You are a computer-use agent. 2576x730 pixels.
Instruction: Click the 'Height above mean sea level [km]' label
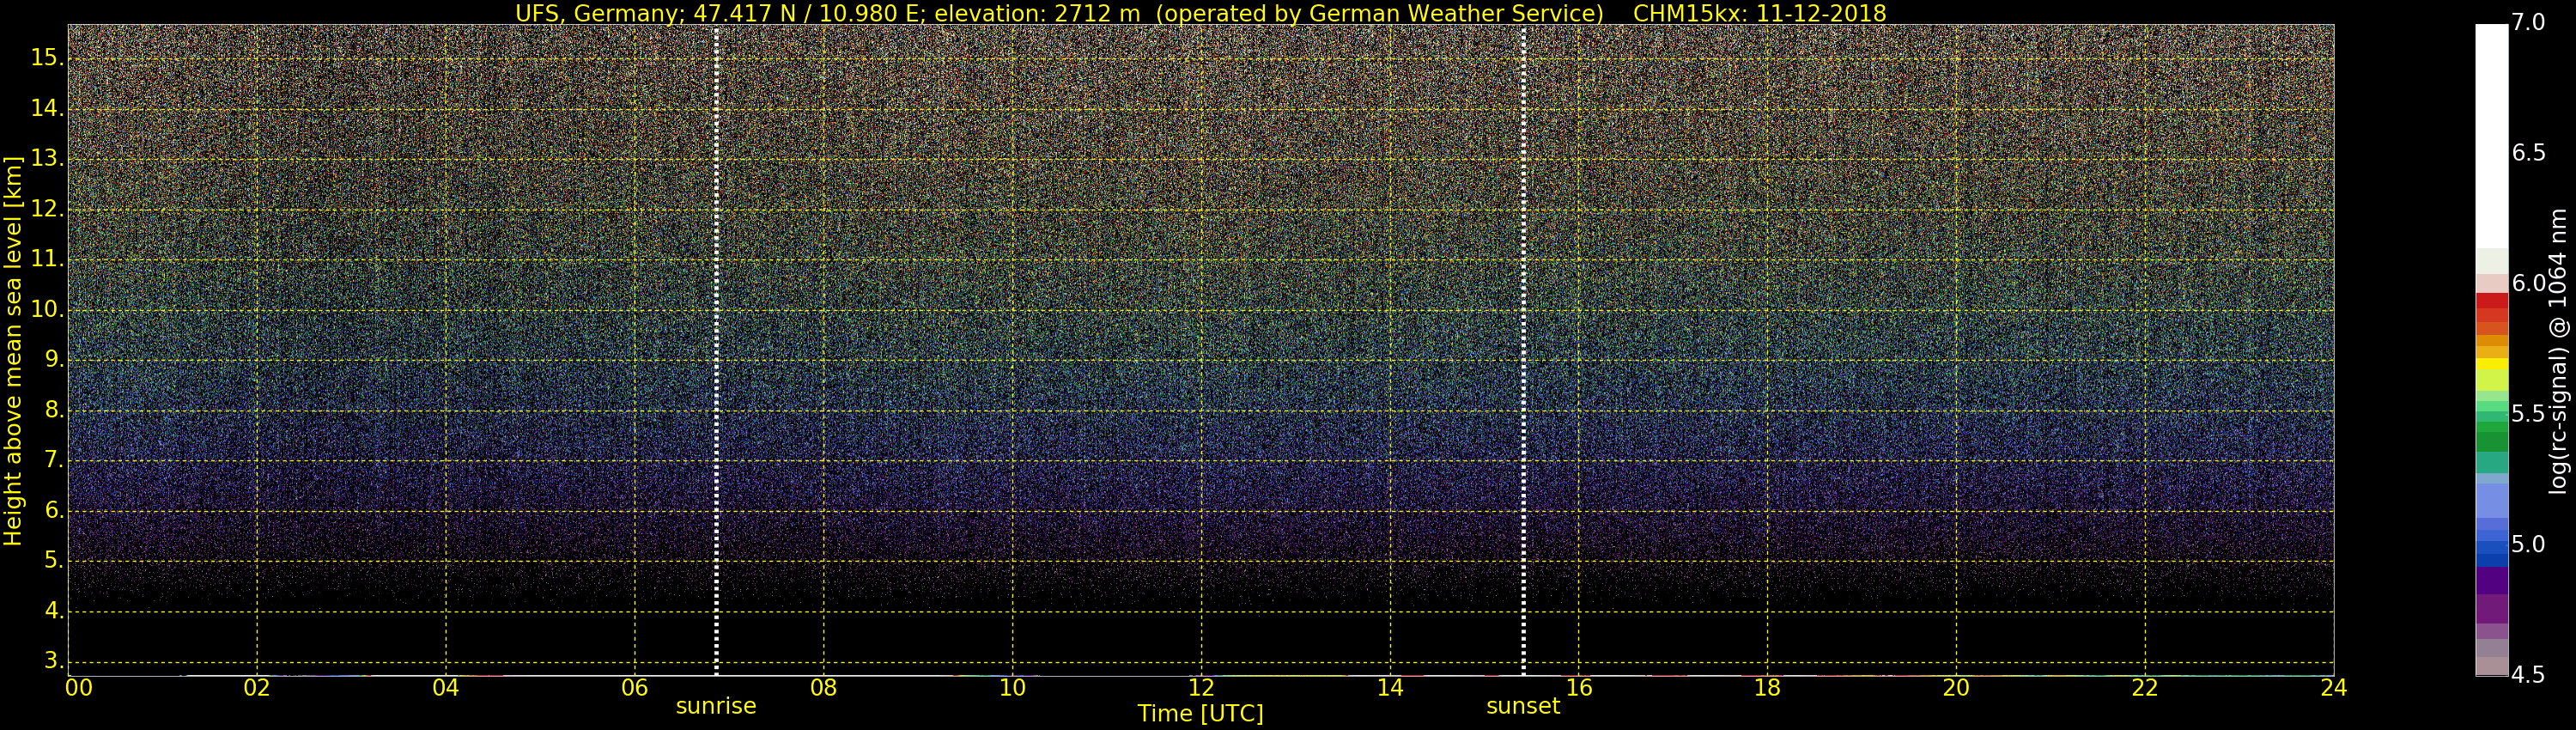coord(13,350)
